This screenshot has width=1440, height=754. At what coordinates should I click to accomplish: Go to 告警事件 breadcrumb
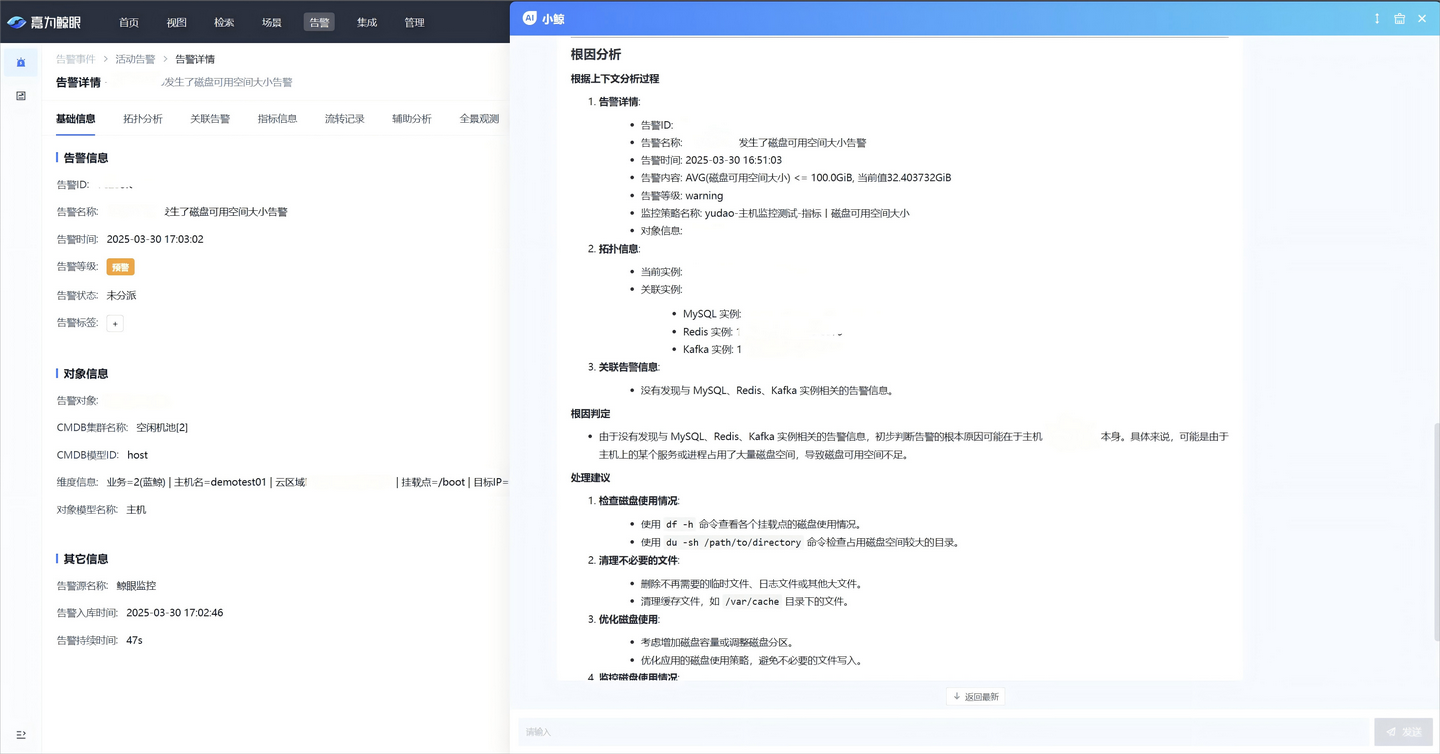[x=76, y=59]
